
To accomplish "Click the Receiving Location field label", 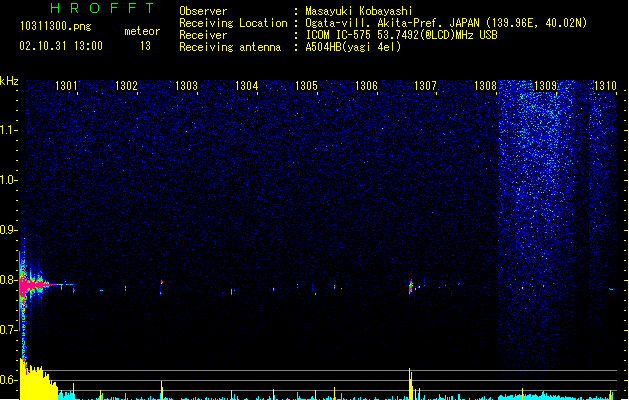I will click(233, 23).
